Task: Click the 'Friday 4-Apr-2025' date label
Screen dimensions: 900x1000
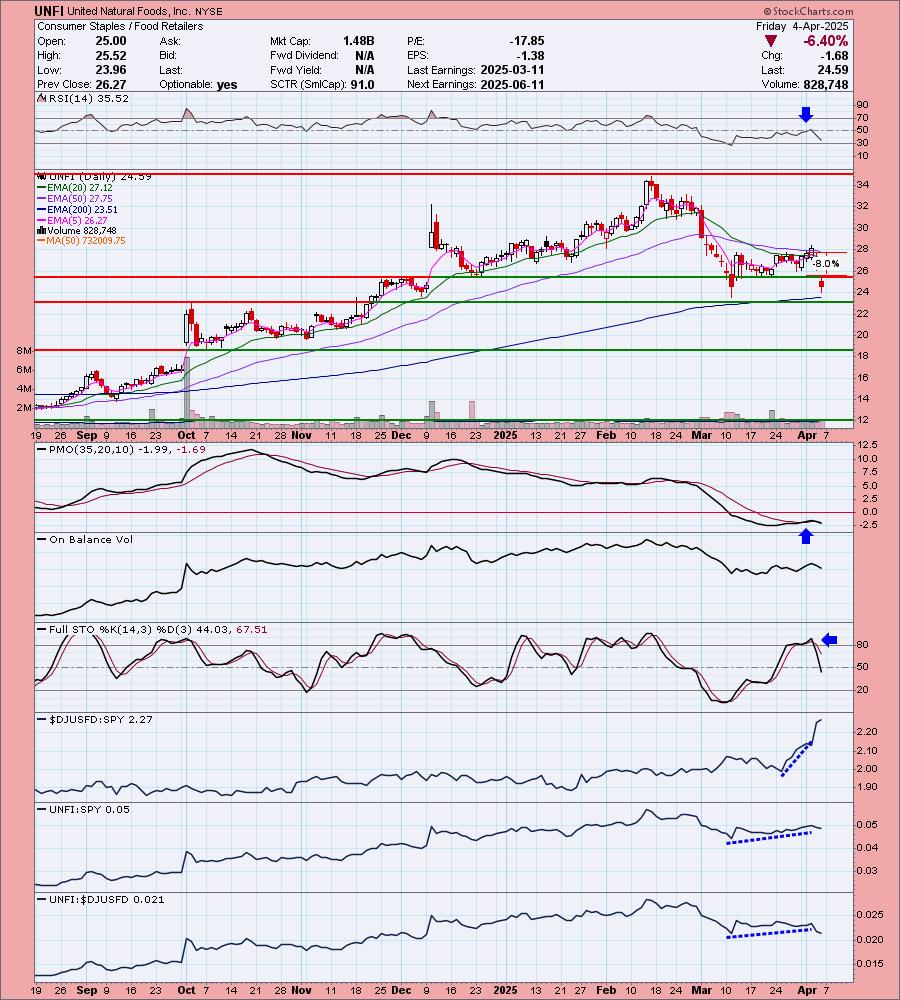Action: [802, 26]
